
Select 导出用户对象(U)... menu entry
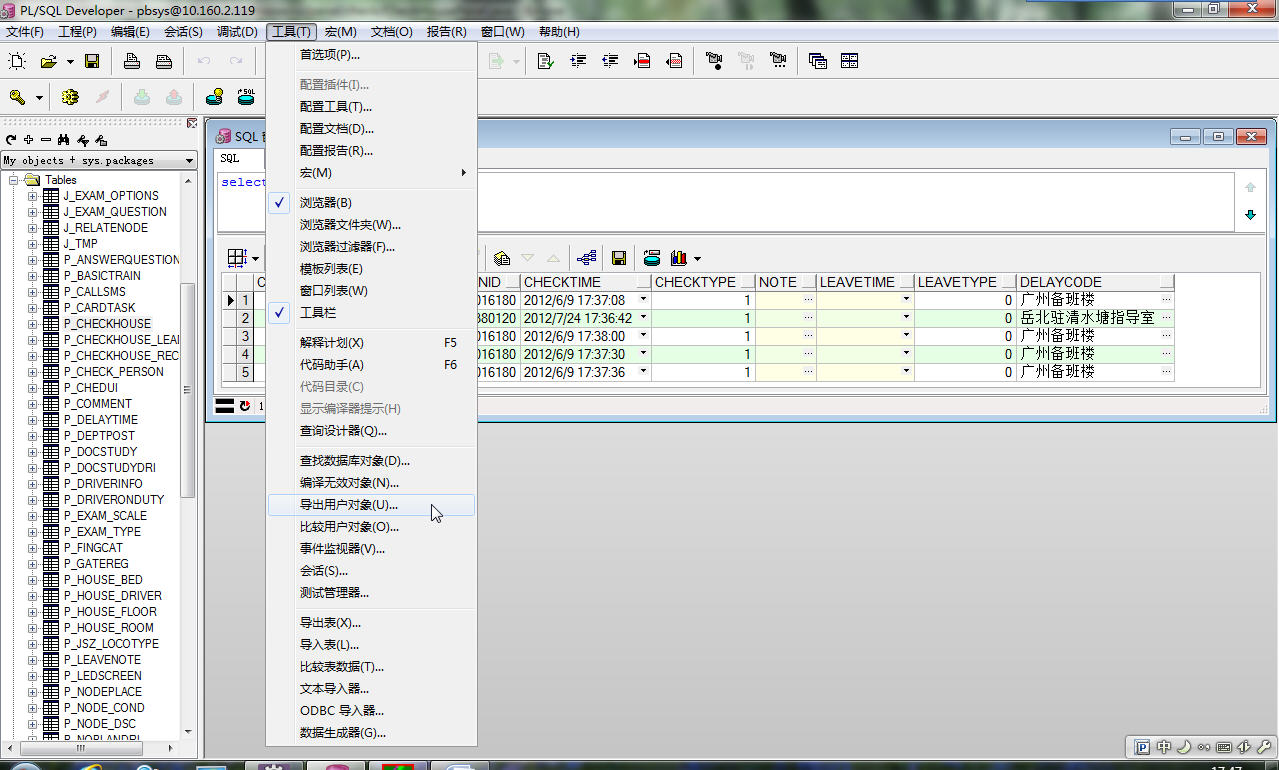(371, 505)
